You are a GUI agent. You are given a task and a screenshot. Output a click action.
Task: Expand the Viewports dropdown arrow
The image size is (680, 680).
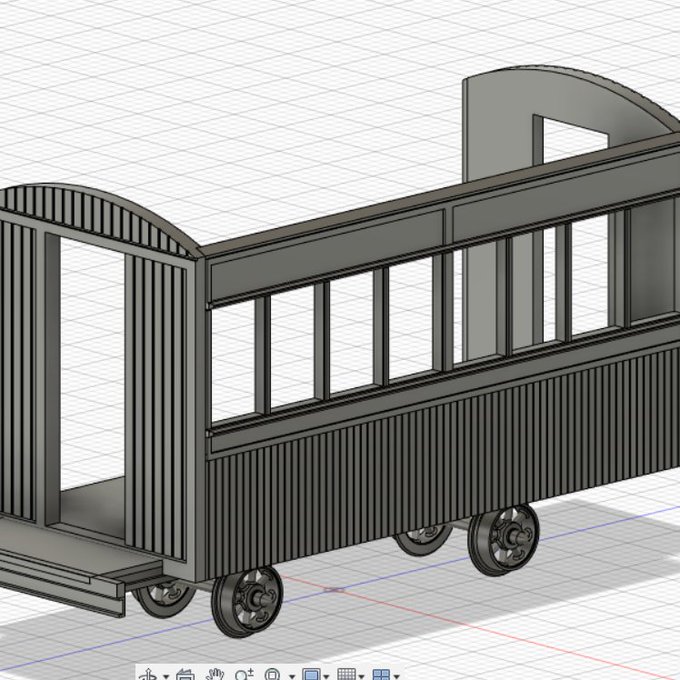[396, 676]
